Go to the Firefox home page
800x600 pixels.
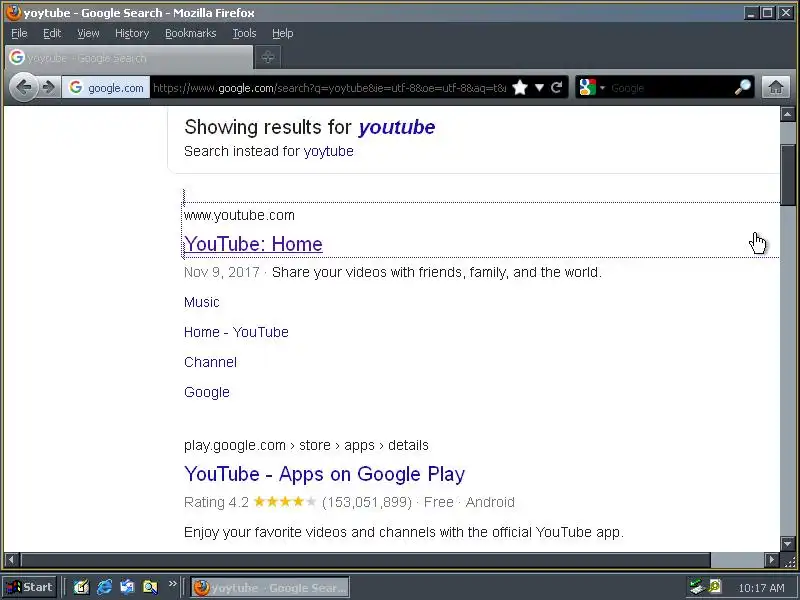pyautogui.click(x=776, y=87)
